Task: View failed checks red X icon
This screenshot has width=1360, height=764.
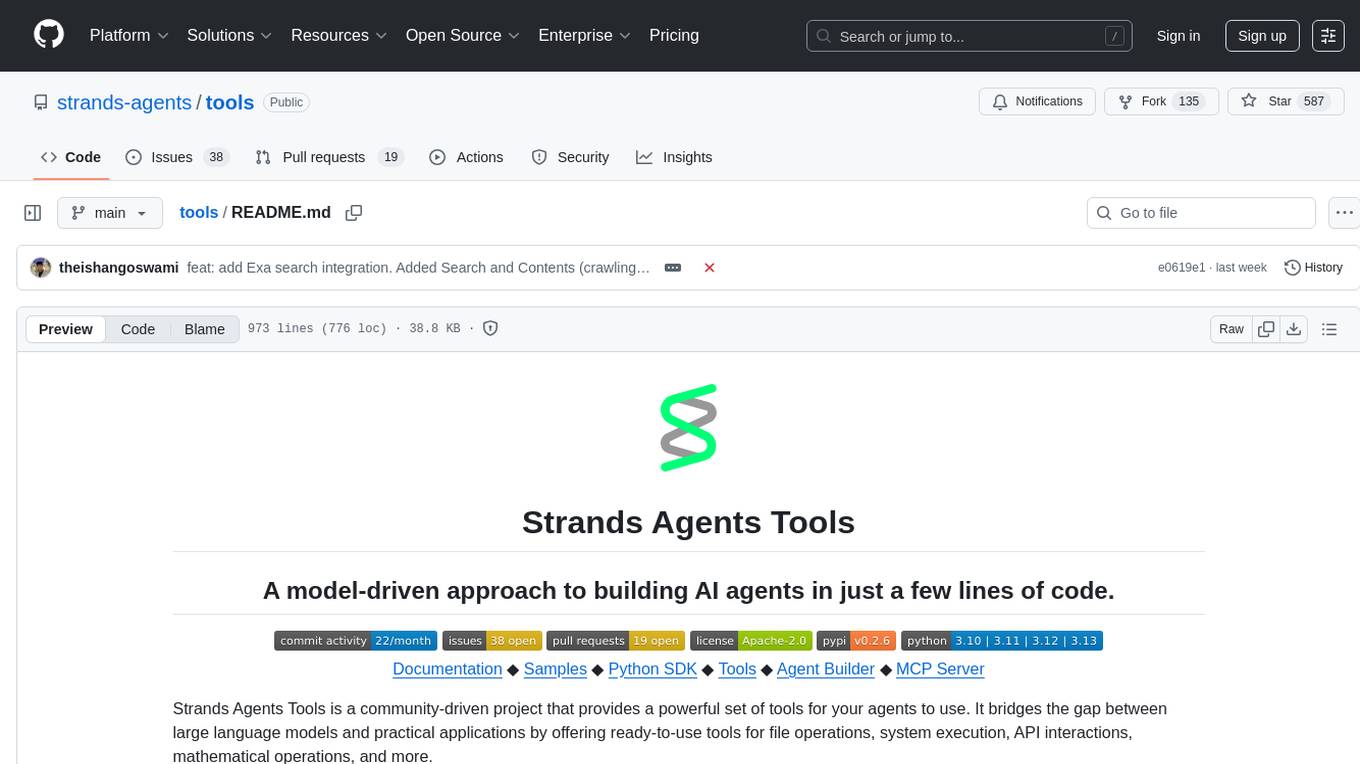Action: pyautogui.click(x=709, y=268)
